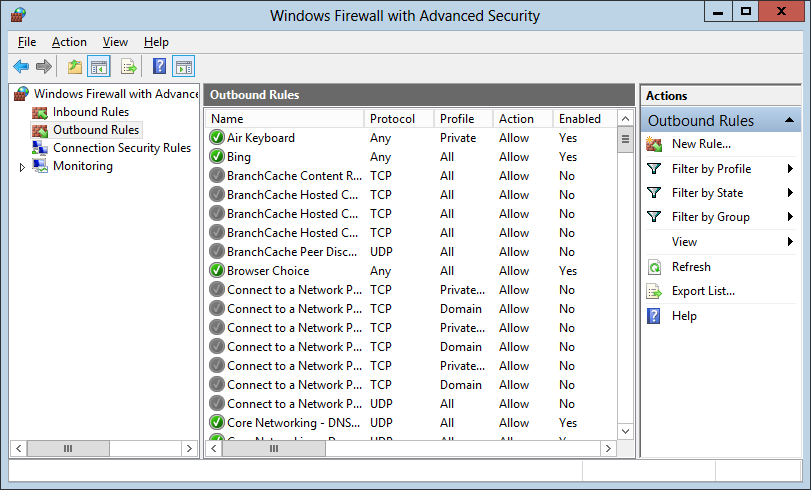Open the View menu in menu bar

[115, 42]
